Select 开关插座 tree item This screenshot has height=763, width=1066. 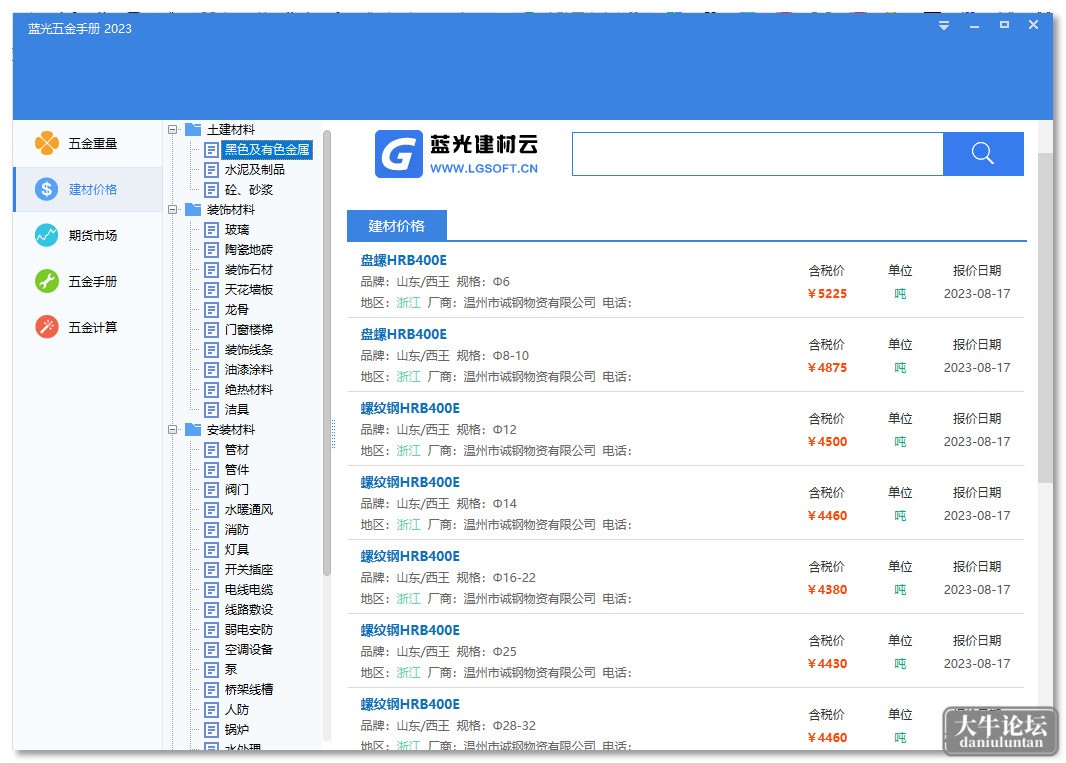pos(249,570)
